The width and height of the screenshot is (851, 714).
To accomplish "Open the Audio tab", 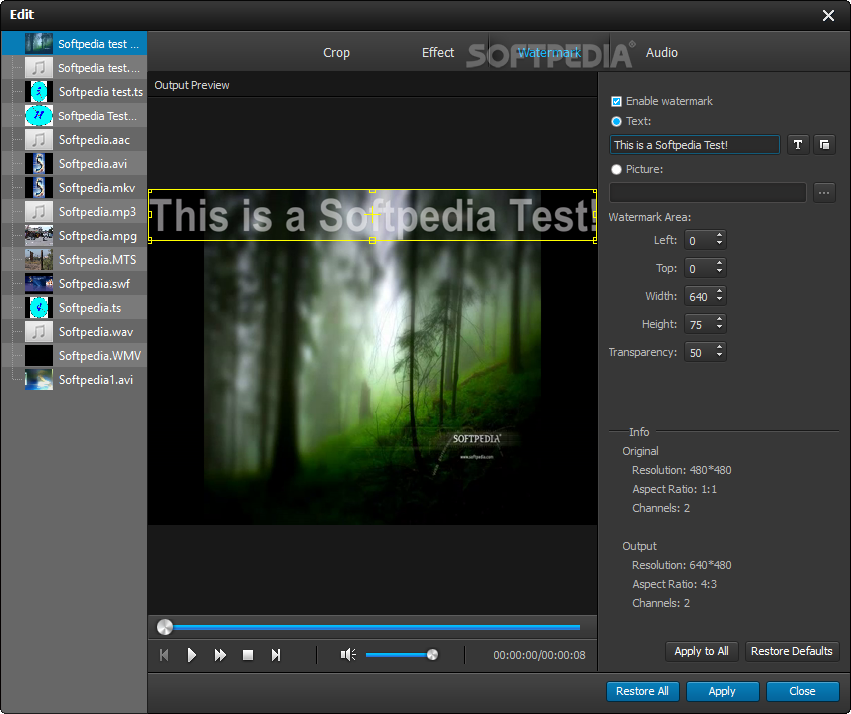I will pyautogui.click(x=662, y=53).
